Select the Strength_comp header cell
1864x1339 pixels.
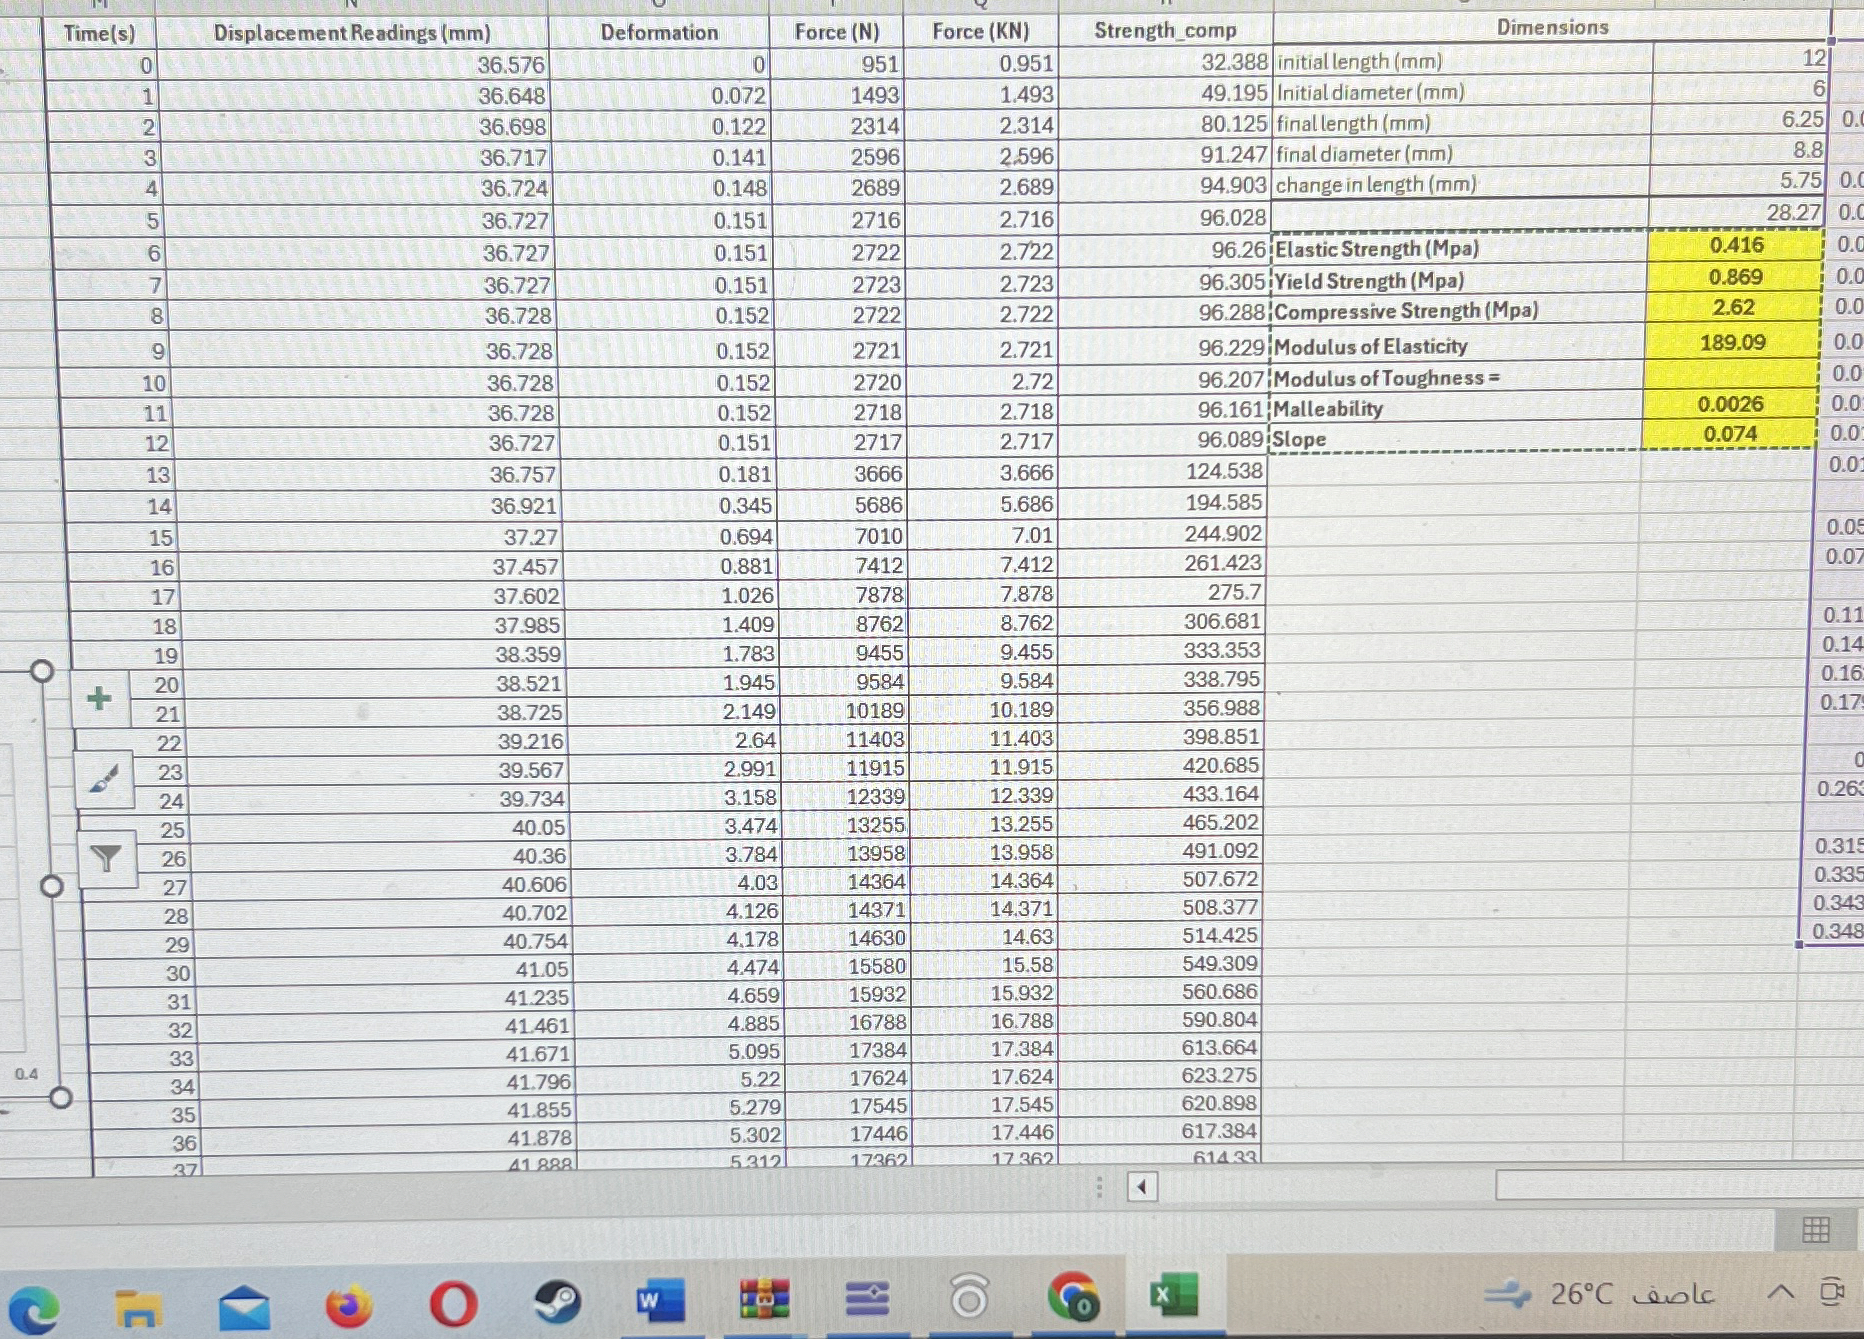[1165, 30]
